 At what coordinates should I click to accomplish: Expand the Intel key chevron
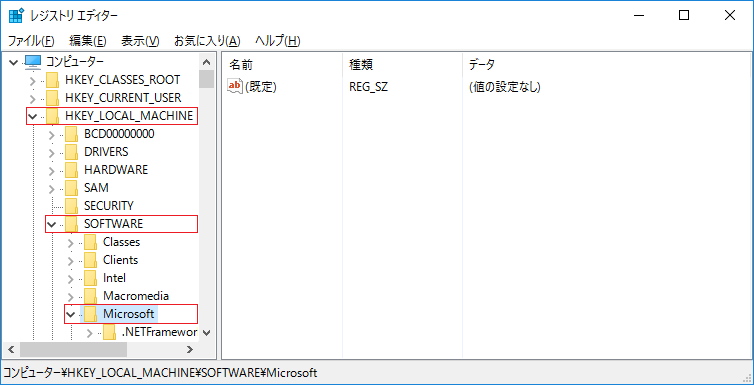coord(71,278)
